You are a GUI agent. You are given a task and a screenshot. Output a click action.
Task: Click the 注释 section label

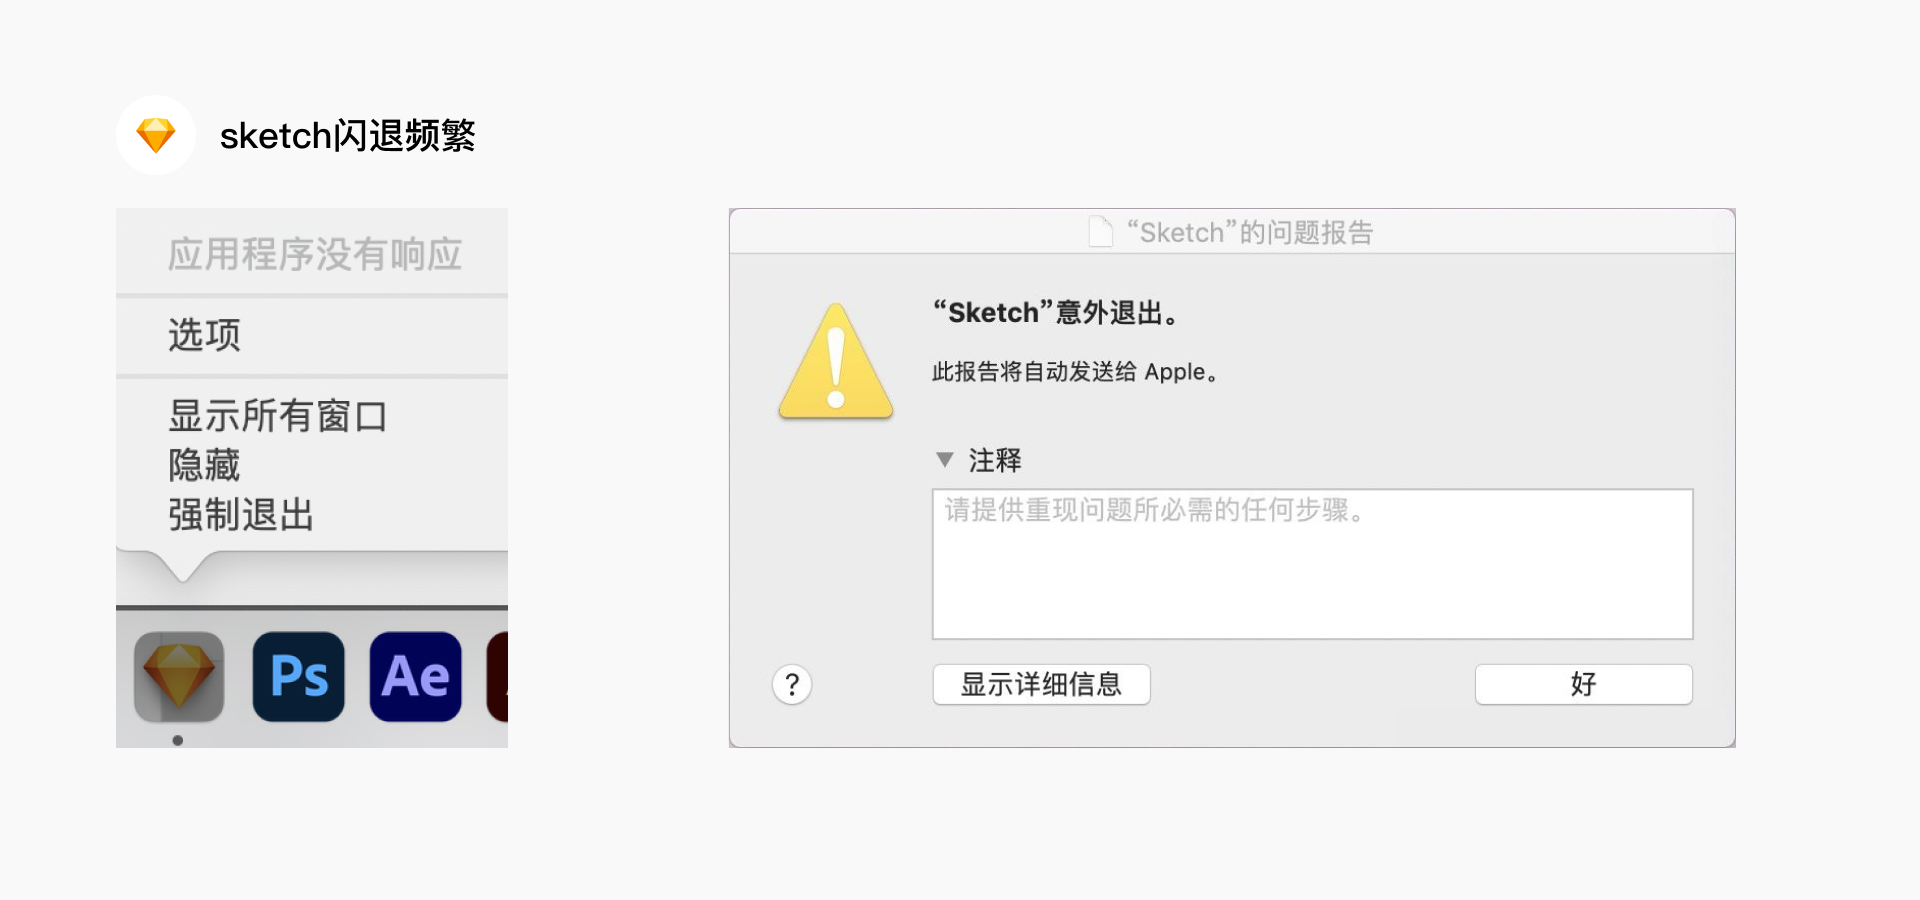[x=995, y=460]
